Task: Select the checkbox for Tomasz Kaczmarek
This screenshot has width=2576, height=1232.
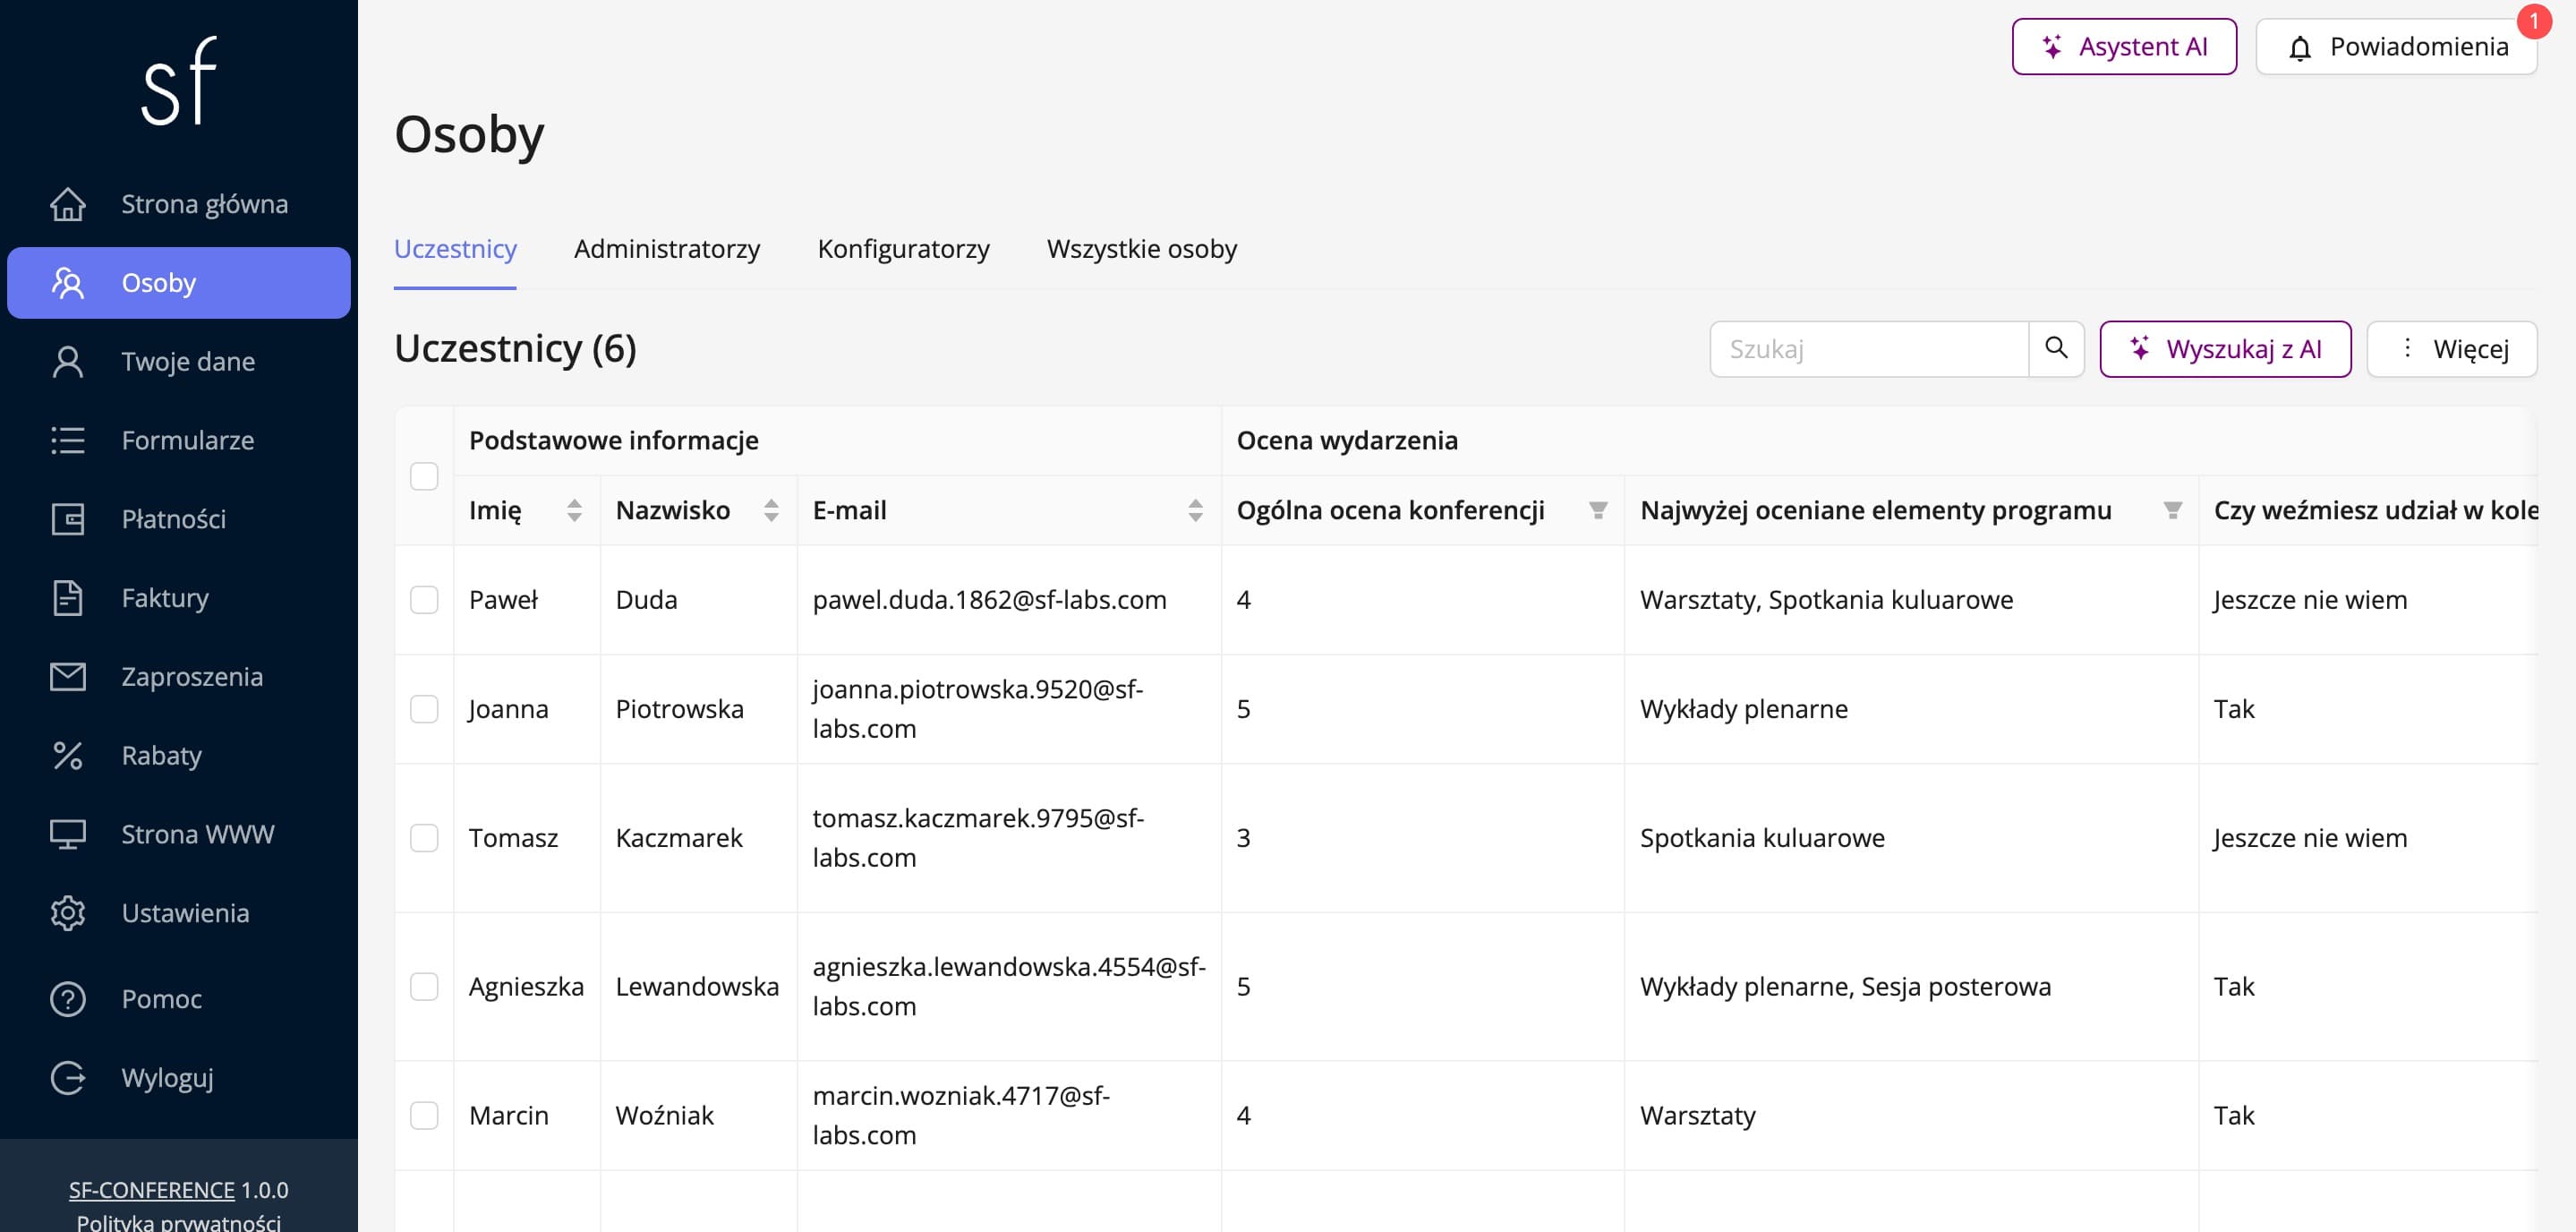Action: point(424,838)
